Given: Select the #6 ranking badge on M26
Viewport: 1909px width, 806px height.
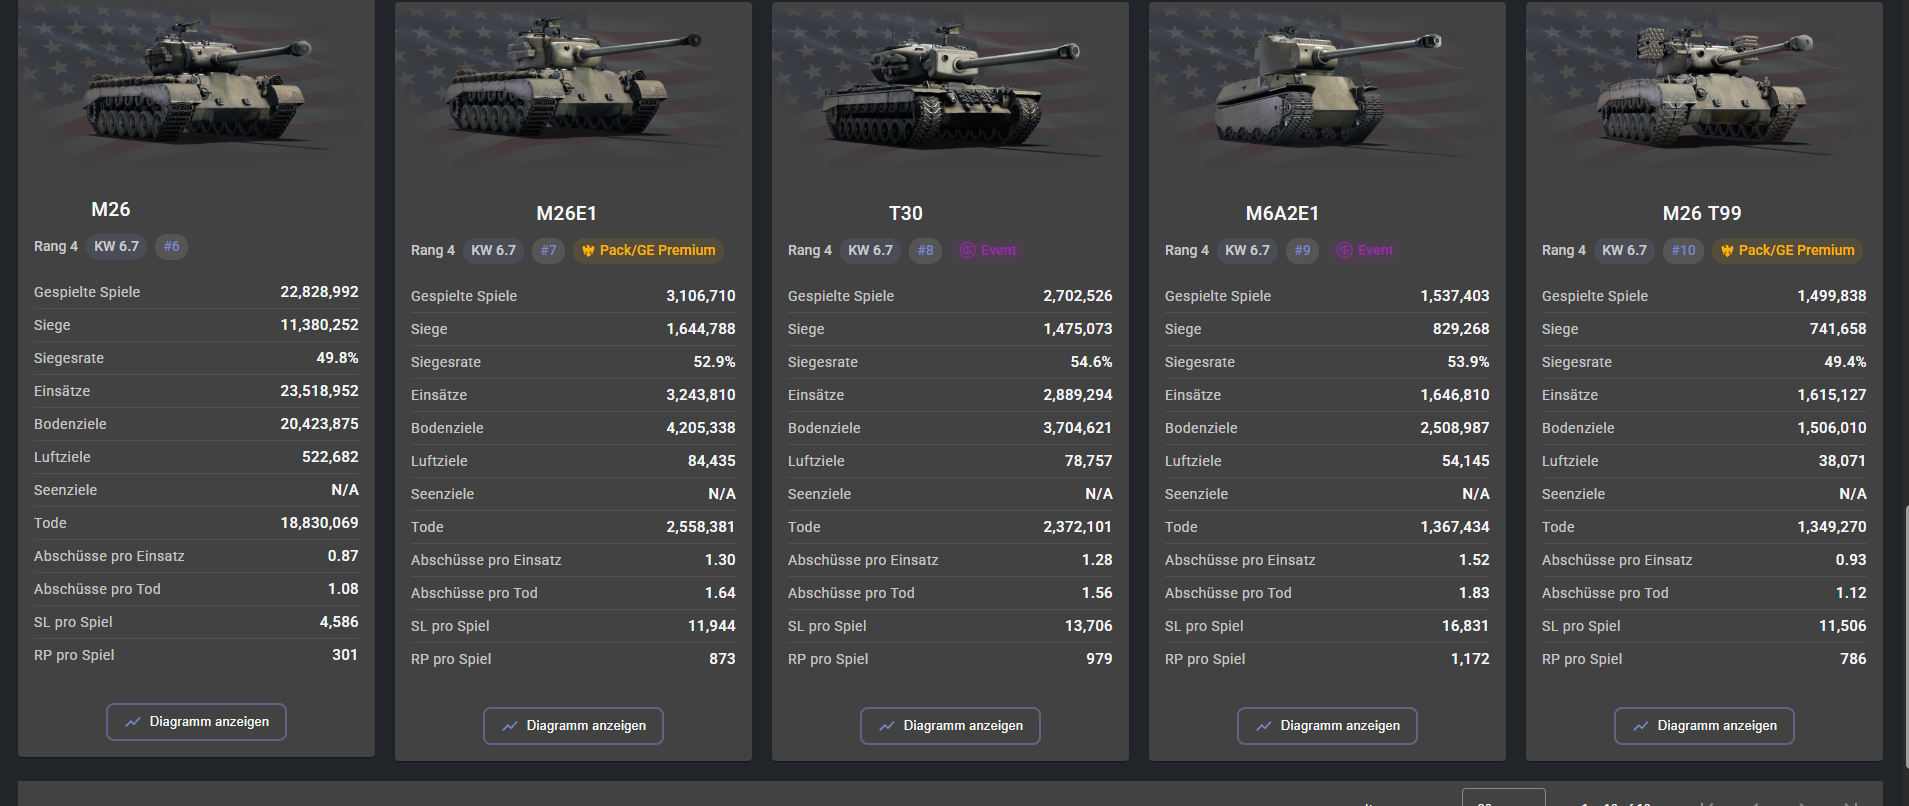Looking at the screenshot, I should (x=172, y=247).
